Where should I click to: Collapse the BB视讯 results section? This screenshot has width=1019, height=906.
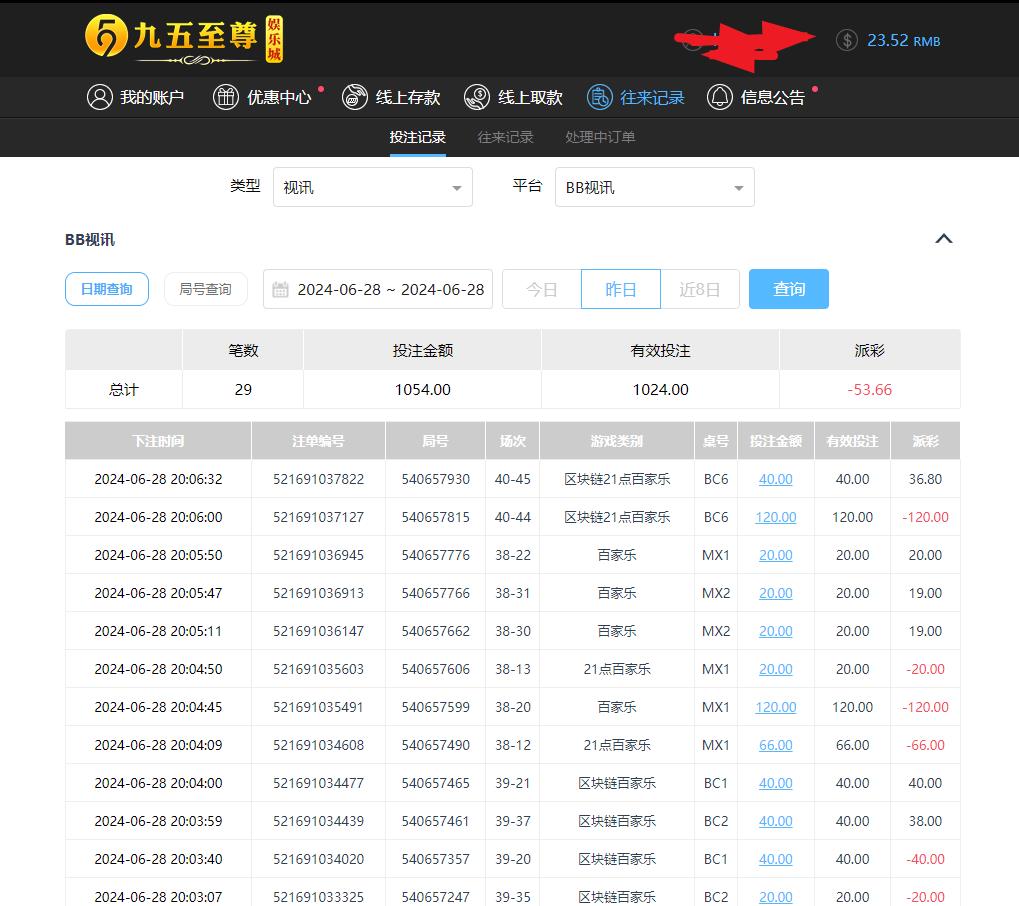tap(943, 239)
